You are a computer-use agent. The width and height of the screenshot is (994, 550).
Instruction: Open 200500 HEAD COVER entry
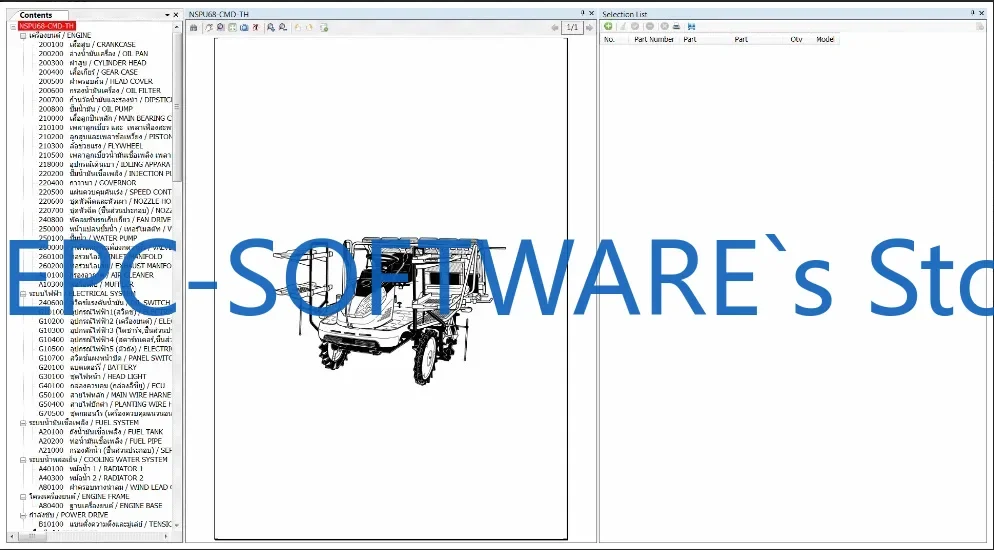[96, 81]
